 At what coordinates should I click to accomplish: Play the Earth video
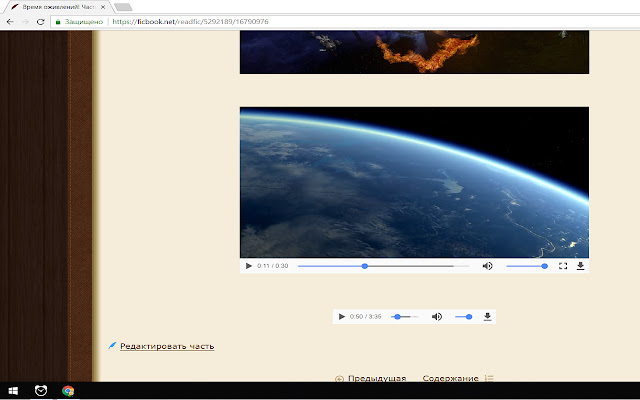click(x=249, y=266)
